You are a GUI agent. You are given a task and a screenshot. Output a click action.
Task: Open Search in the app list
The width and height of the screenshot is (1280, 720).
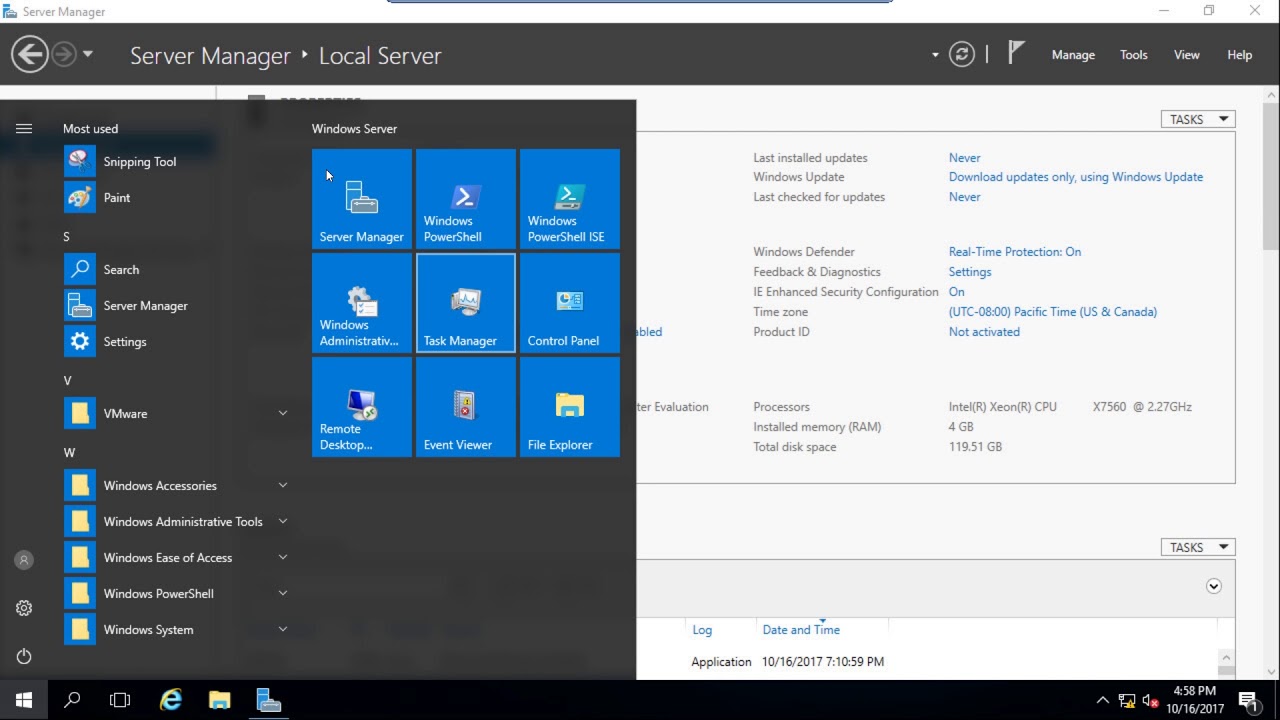point(176,269)
